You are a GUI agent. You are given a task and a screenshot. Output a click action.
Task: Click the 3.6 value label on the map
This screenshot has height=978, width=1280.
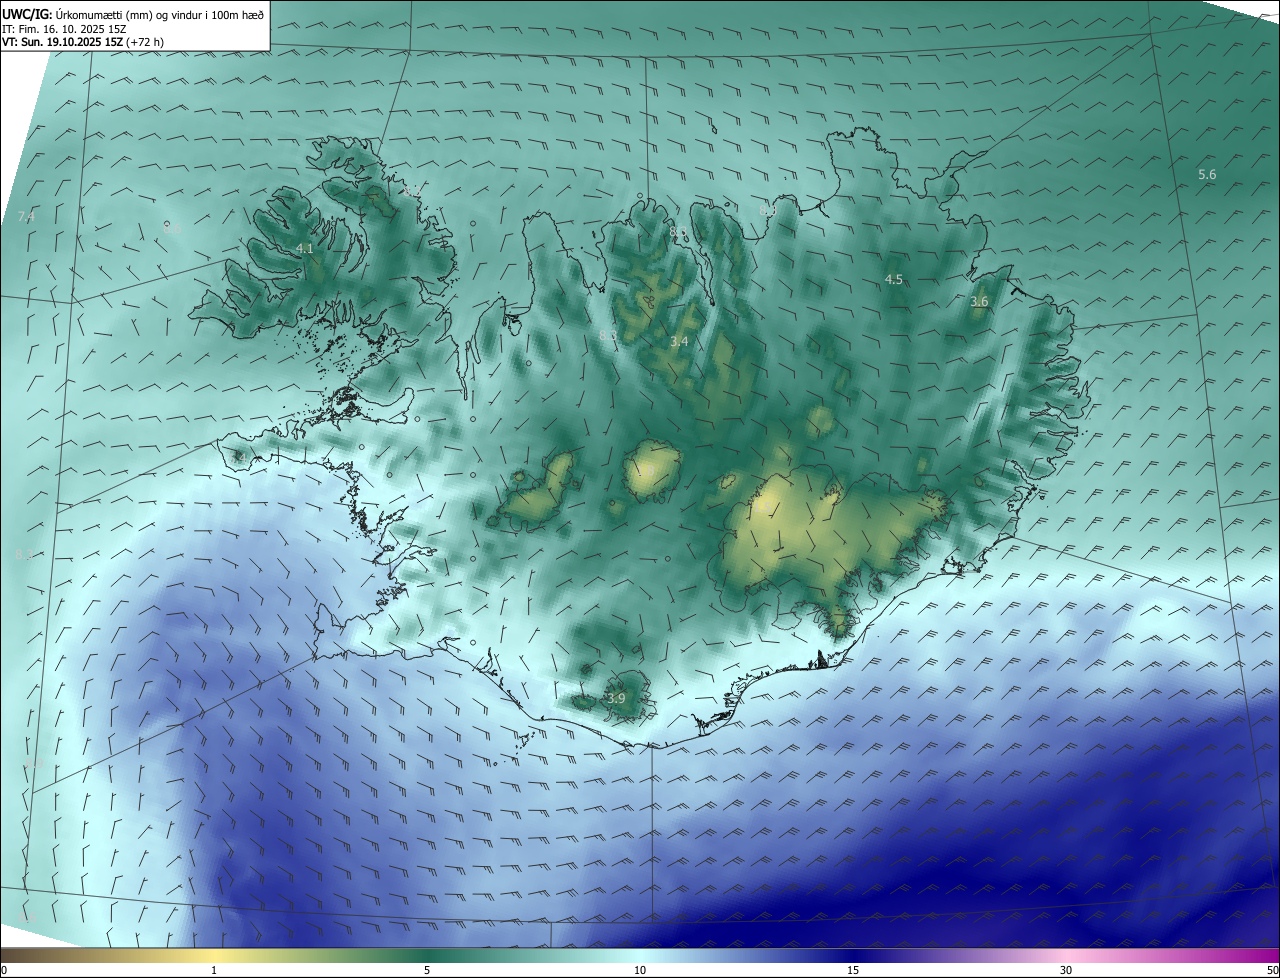pos(979,302)
